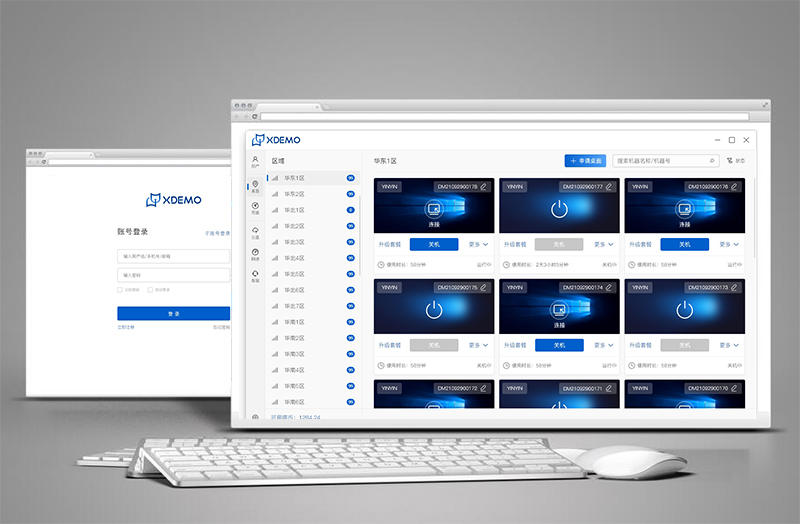The height and width of the screenshot is (524, 800).
Task: Click the username input in login window
Action: pos(173,256)
